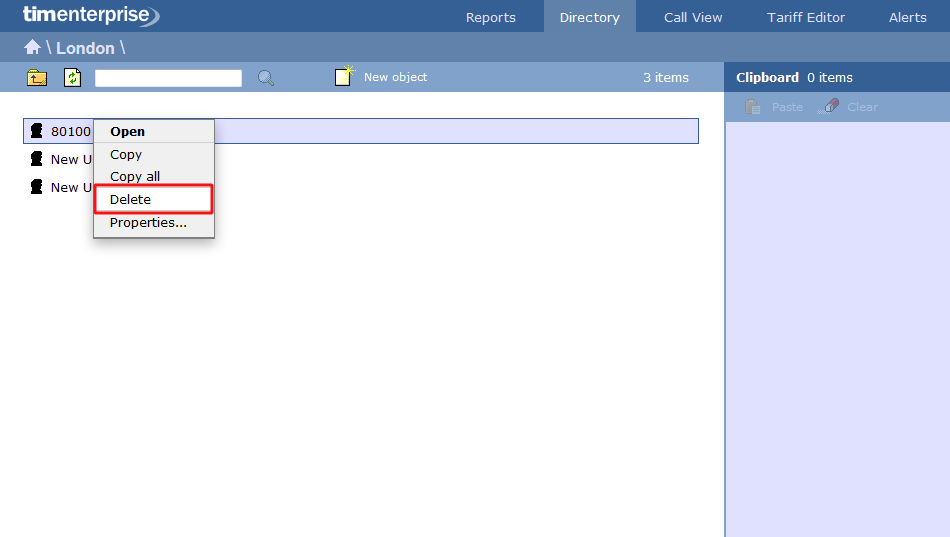Pick Copy all in context menu
Screen dimensions: 950x537
click(135, 176)
